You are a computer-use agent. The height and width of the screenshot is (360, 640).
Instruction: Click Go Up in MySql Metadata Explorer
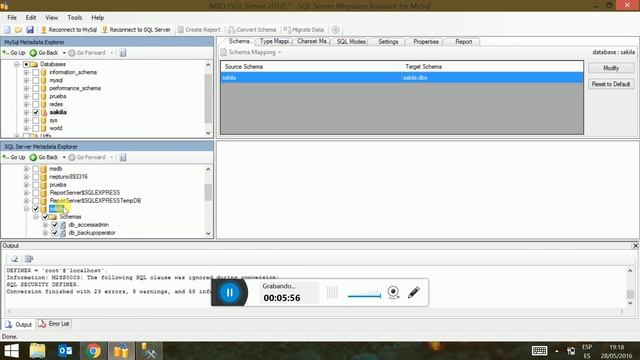point(14,53)
